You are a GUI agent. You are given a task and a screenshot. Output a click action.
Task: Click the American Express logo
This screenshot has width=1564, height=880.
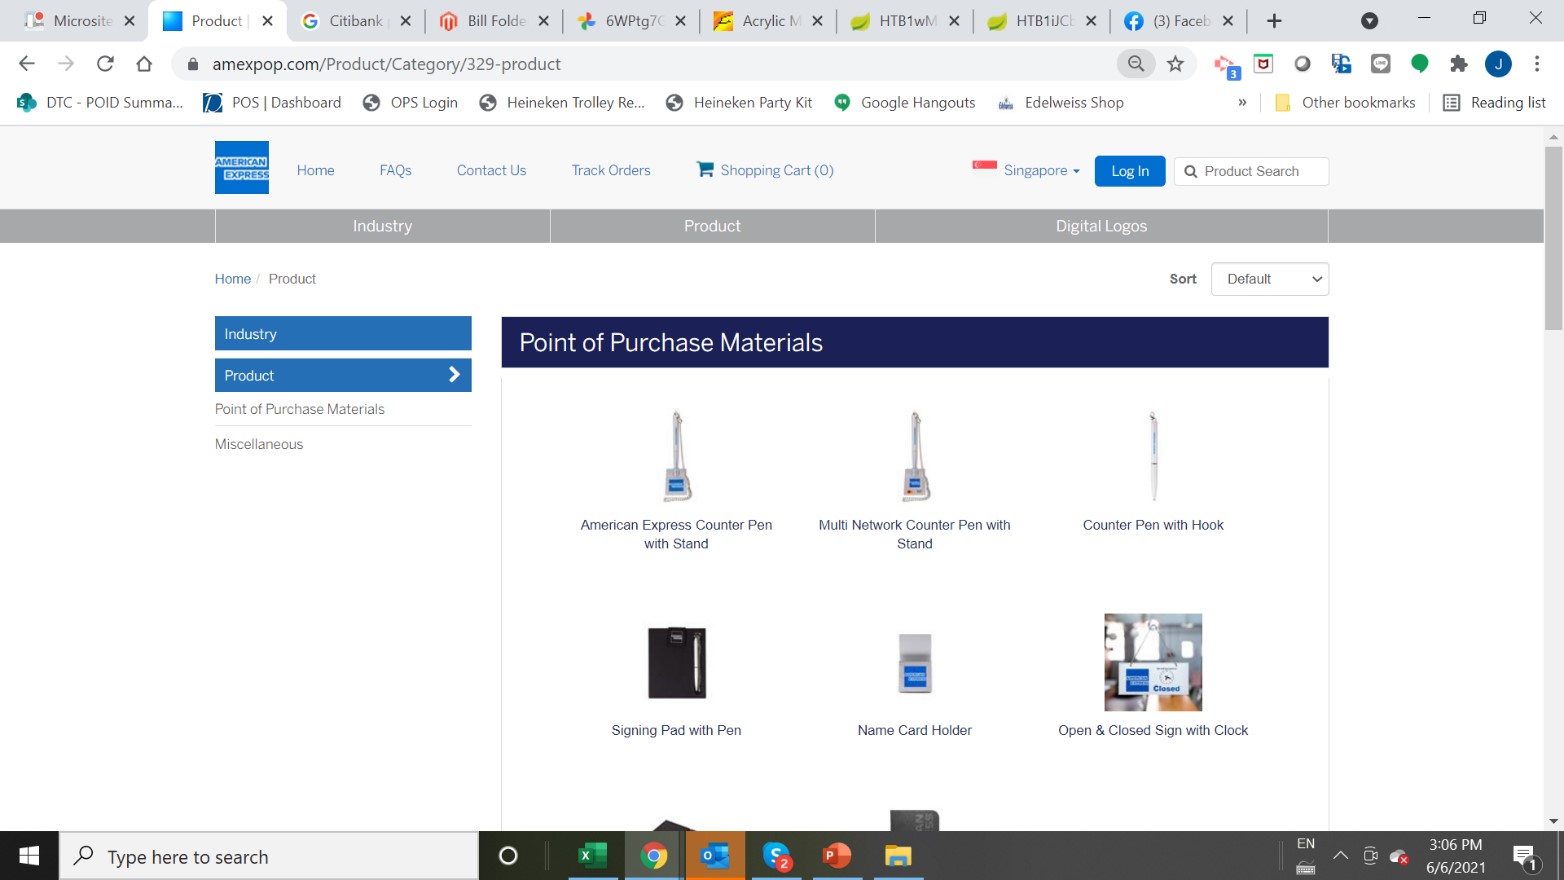coord(242,167)
